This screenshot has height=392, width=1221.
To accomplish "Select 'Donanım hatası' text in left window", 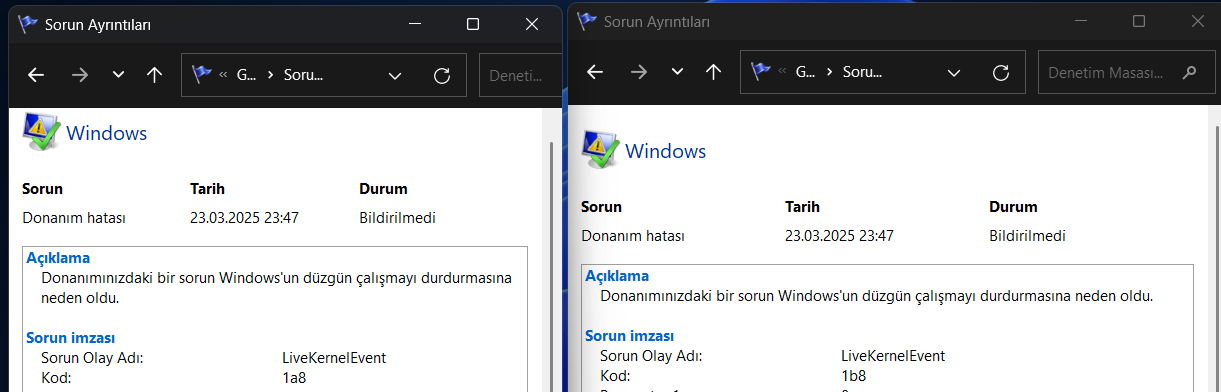I will [74, 217].
